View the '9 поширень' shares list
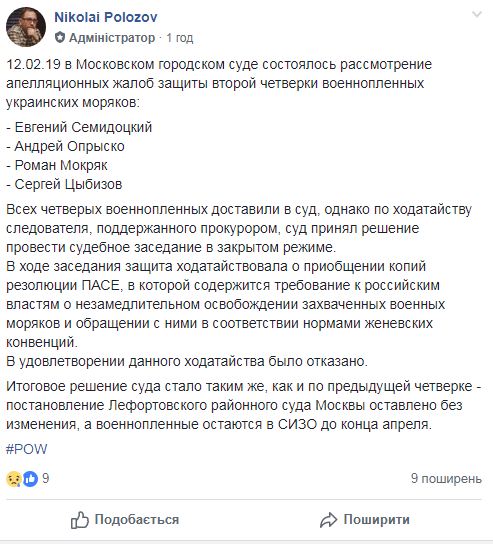The width and height of the screenshot is (493, 544). [446, 478]
